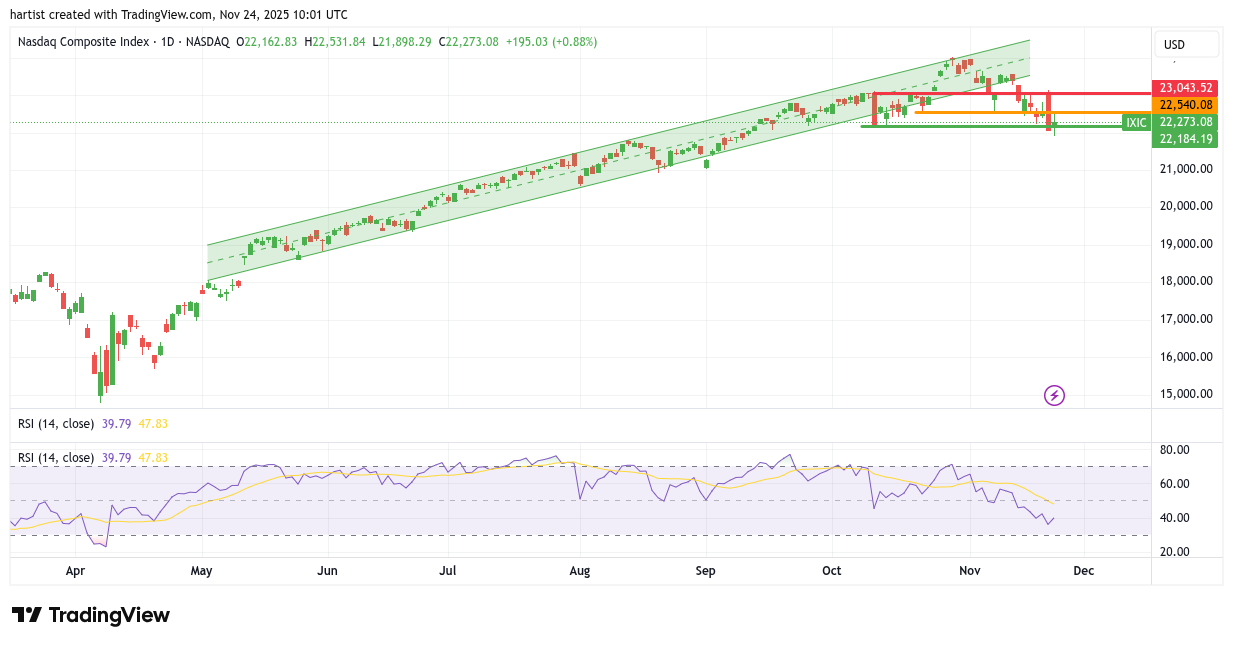Screen dimensions: 1233x645
Task: Click the orange 22,540.08 price label
Action: click(x=1185, y=105)
